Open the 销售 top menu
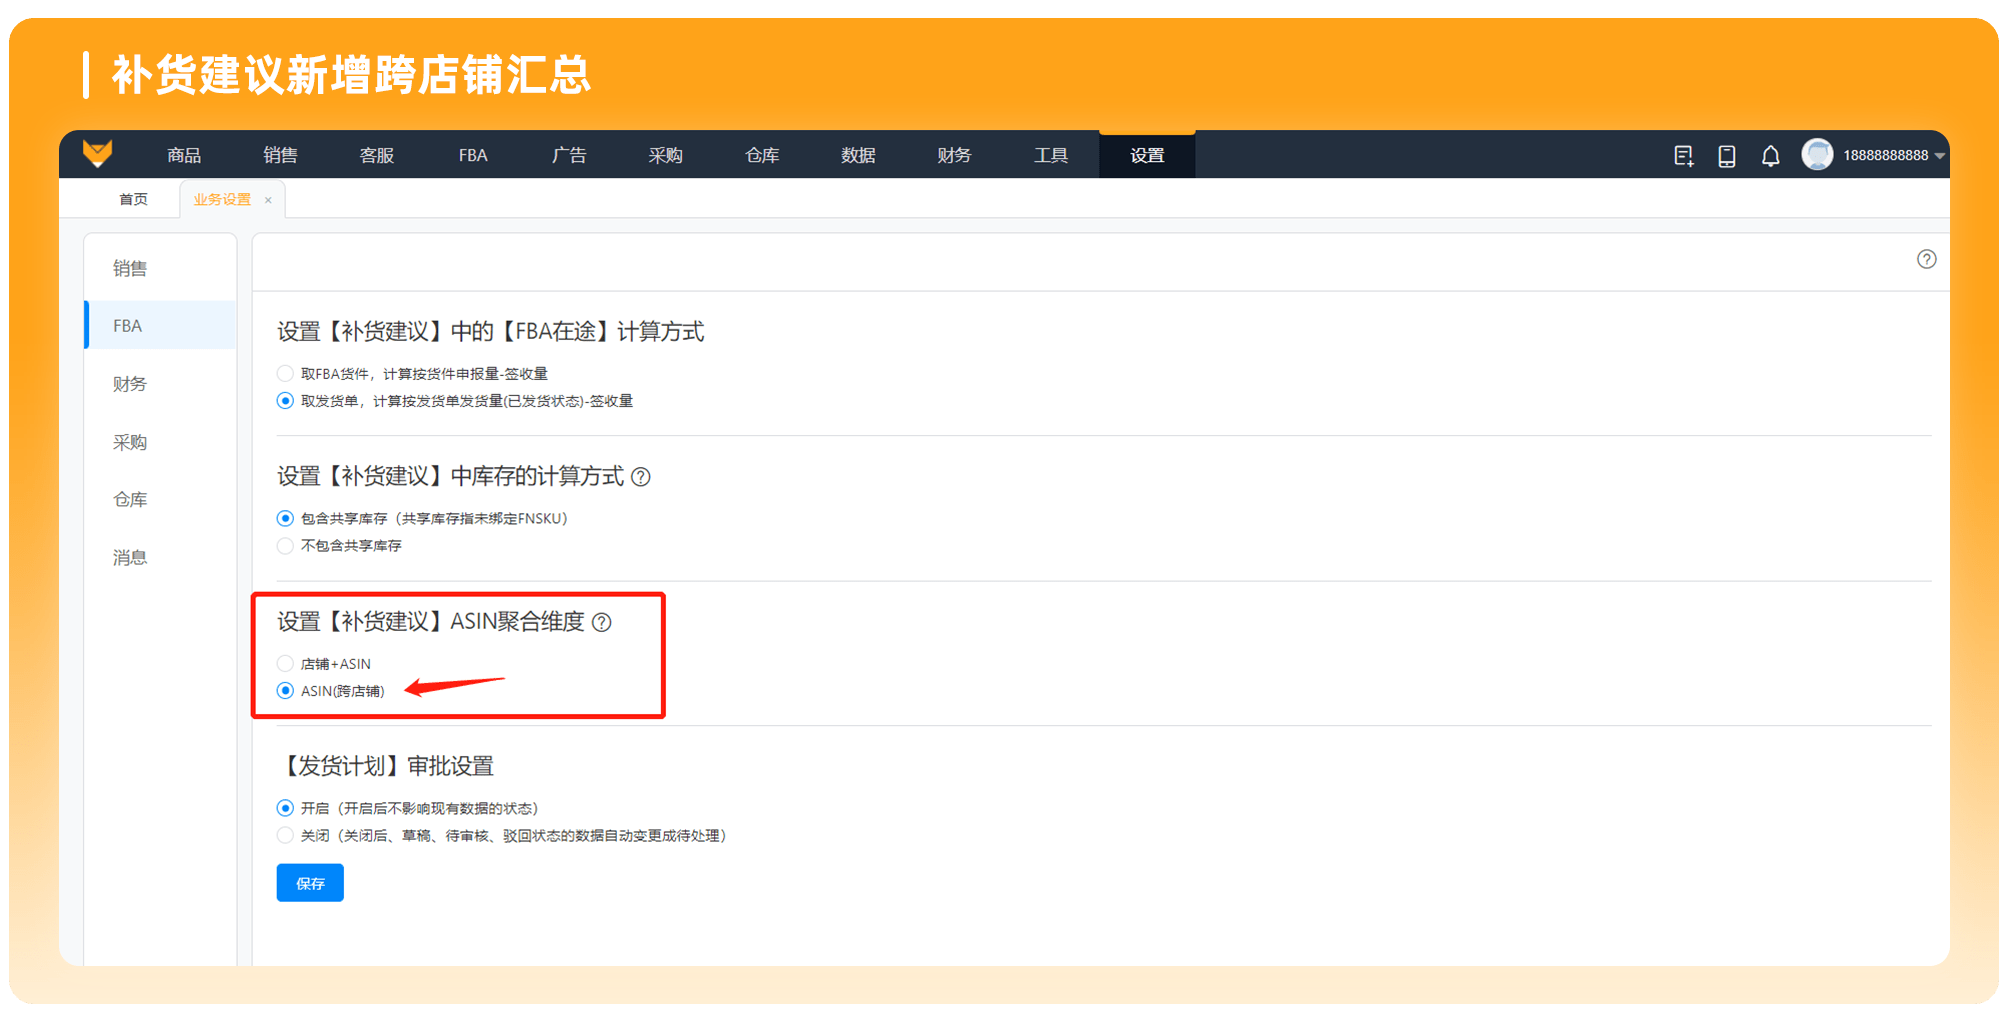This screenshot has height=1021, width=2007. [x=280, y=155]
